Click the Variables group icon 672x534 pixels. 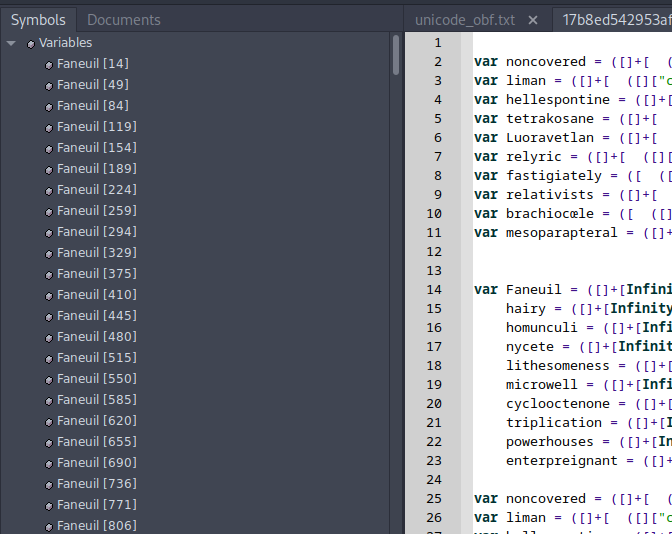pos(31,43)
